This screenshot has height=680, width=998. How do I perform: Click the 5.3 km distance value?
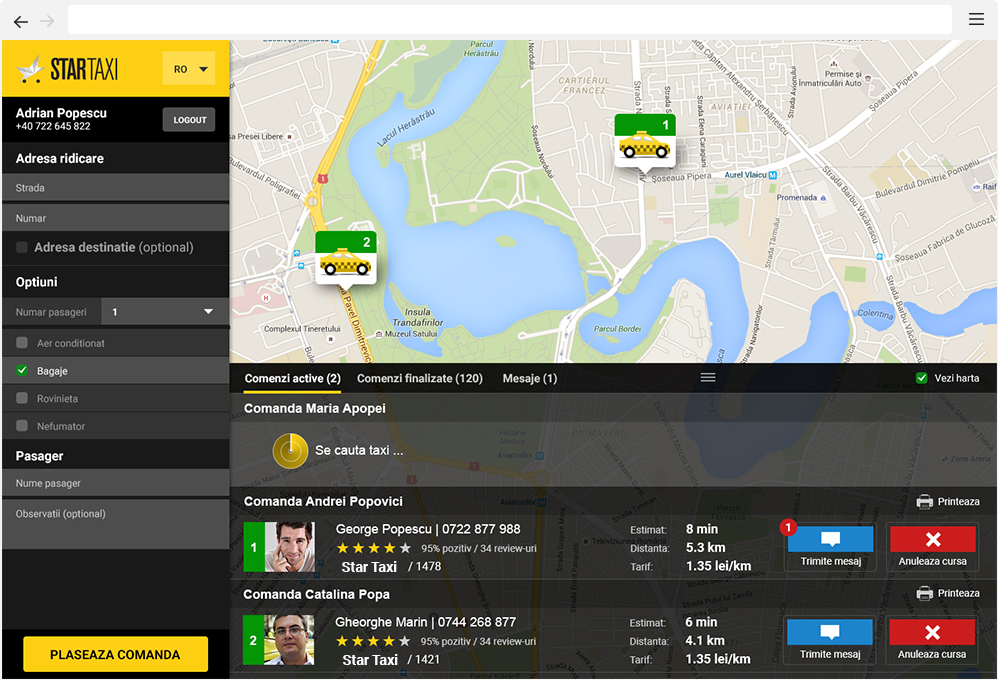pyautogui.click(x=705, y=548)
